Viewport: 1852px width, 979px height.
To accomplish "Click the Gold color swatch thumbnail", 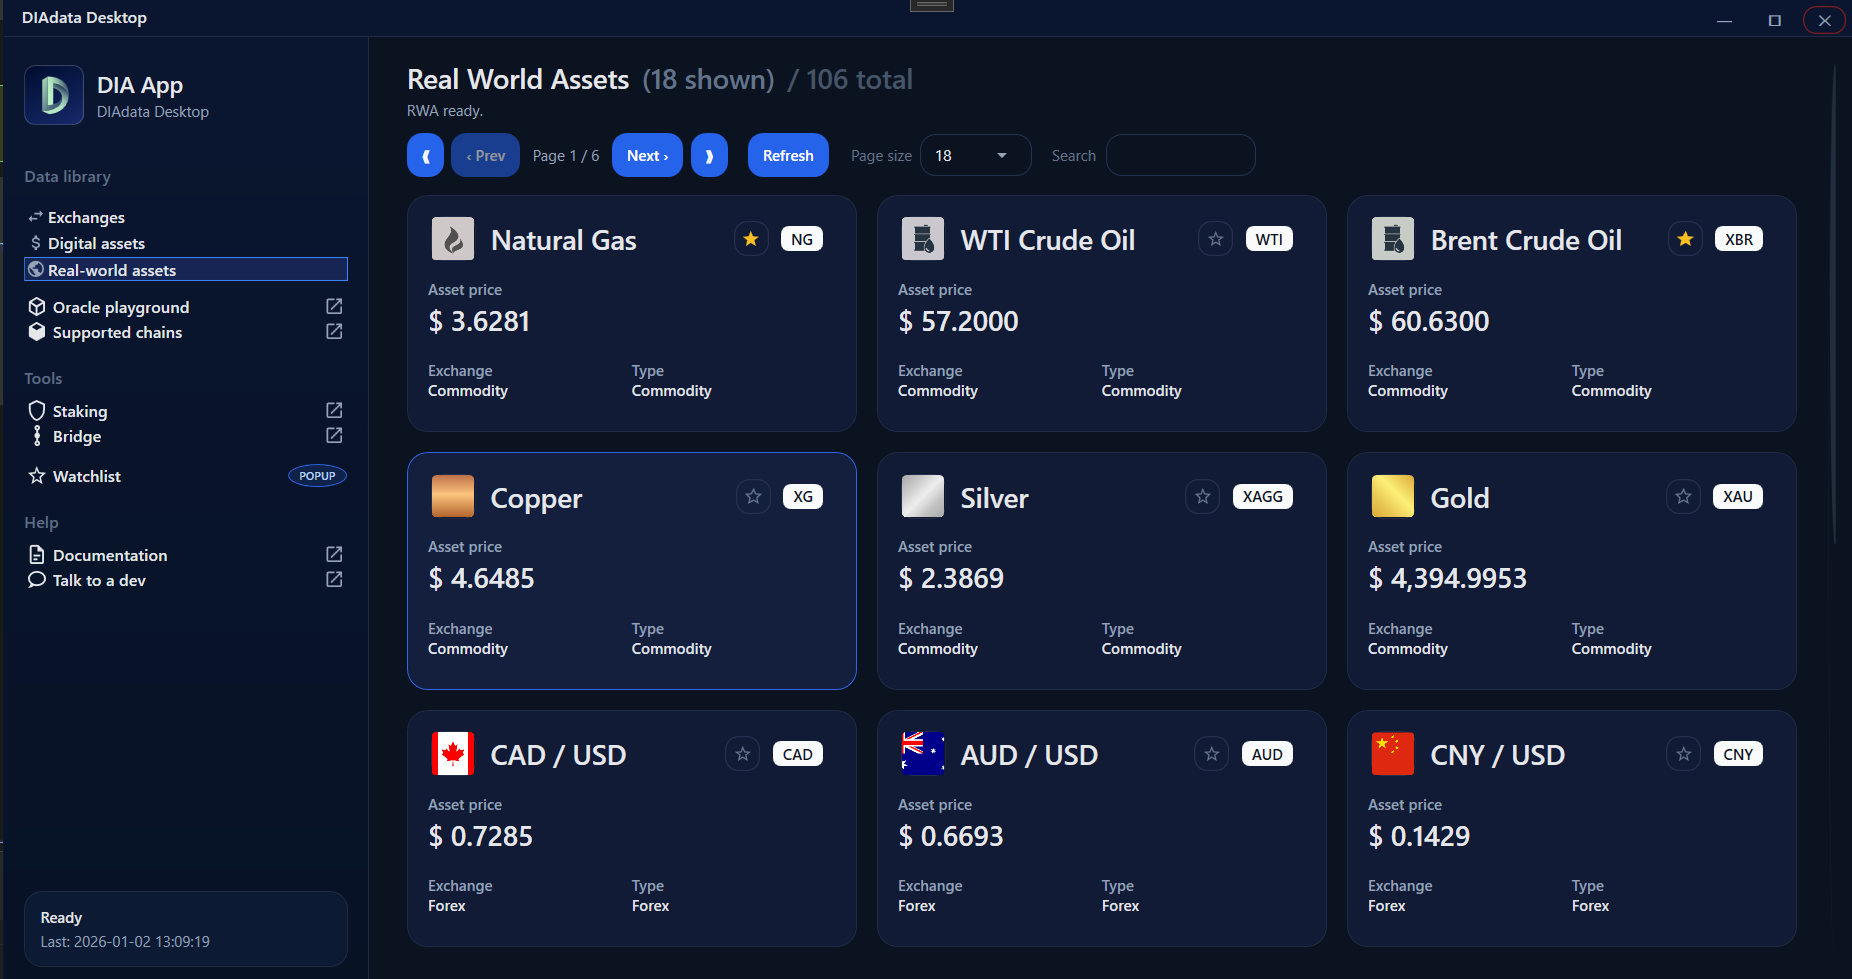I will [1392, 497].
